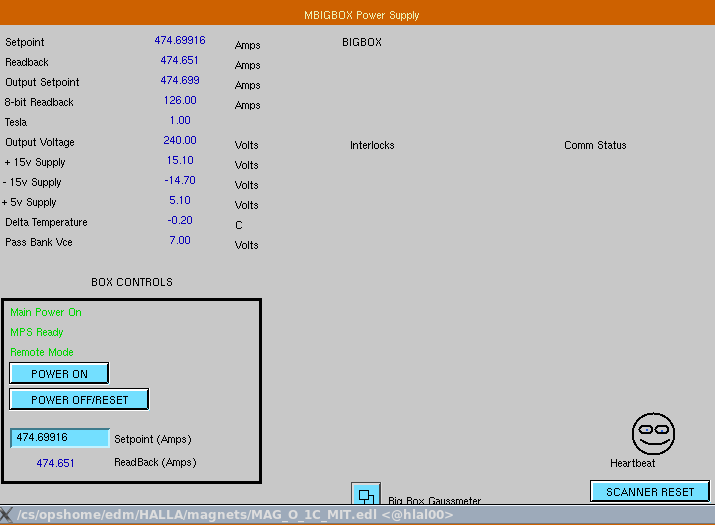Image resolution: width=715 pixels, height=525 pixels.
Task: Click the MBIGBOX Power Supply title
Action: (x=362, y=15)
